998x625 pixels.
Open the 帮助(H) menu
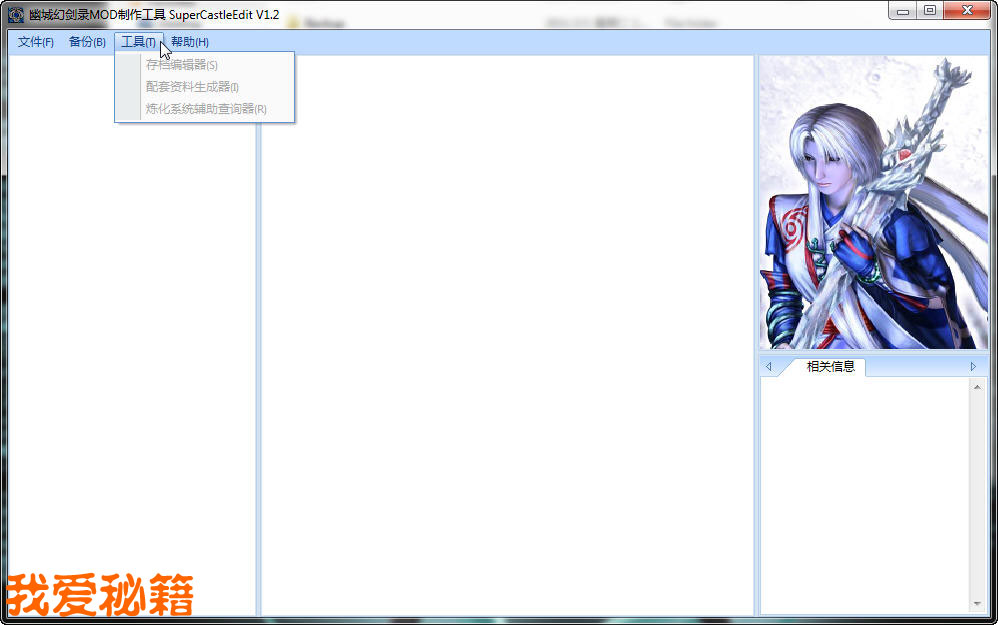tap(189, 42)
